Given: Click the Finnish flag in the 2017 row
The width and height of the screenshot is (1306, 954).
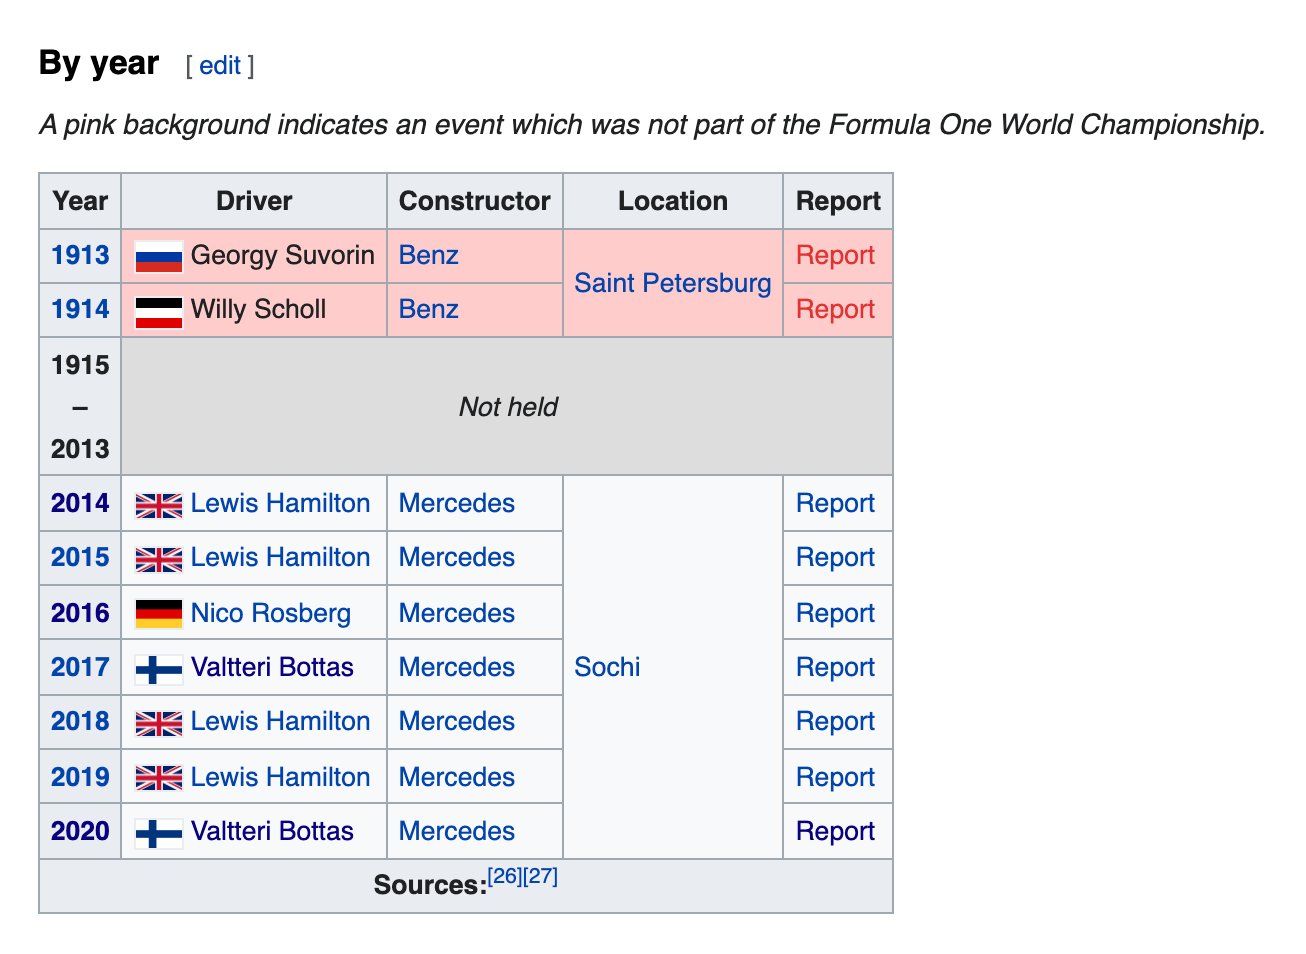Looking at the screenshot, I should pos(159,668).
